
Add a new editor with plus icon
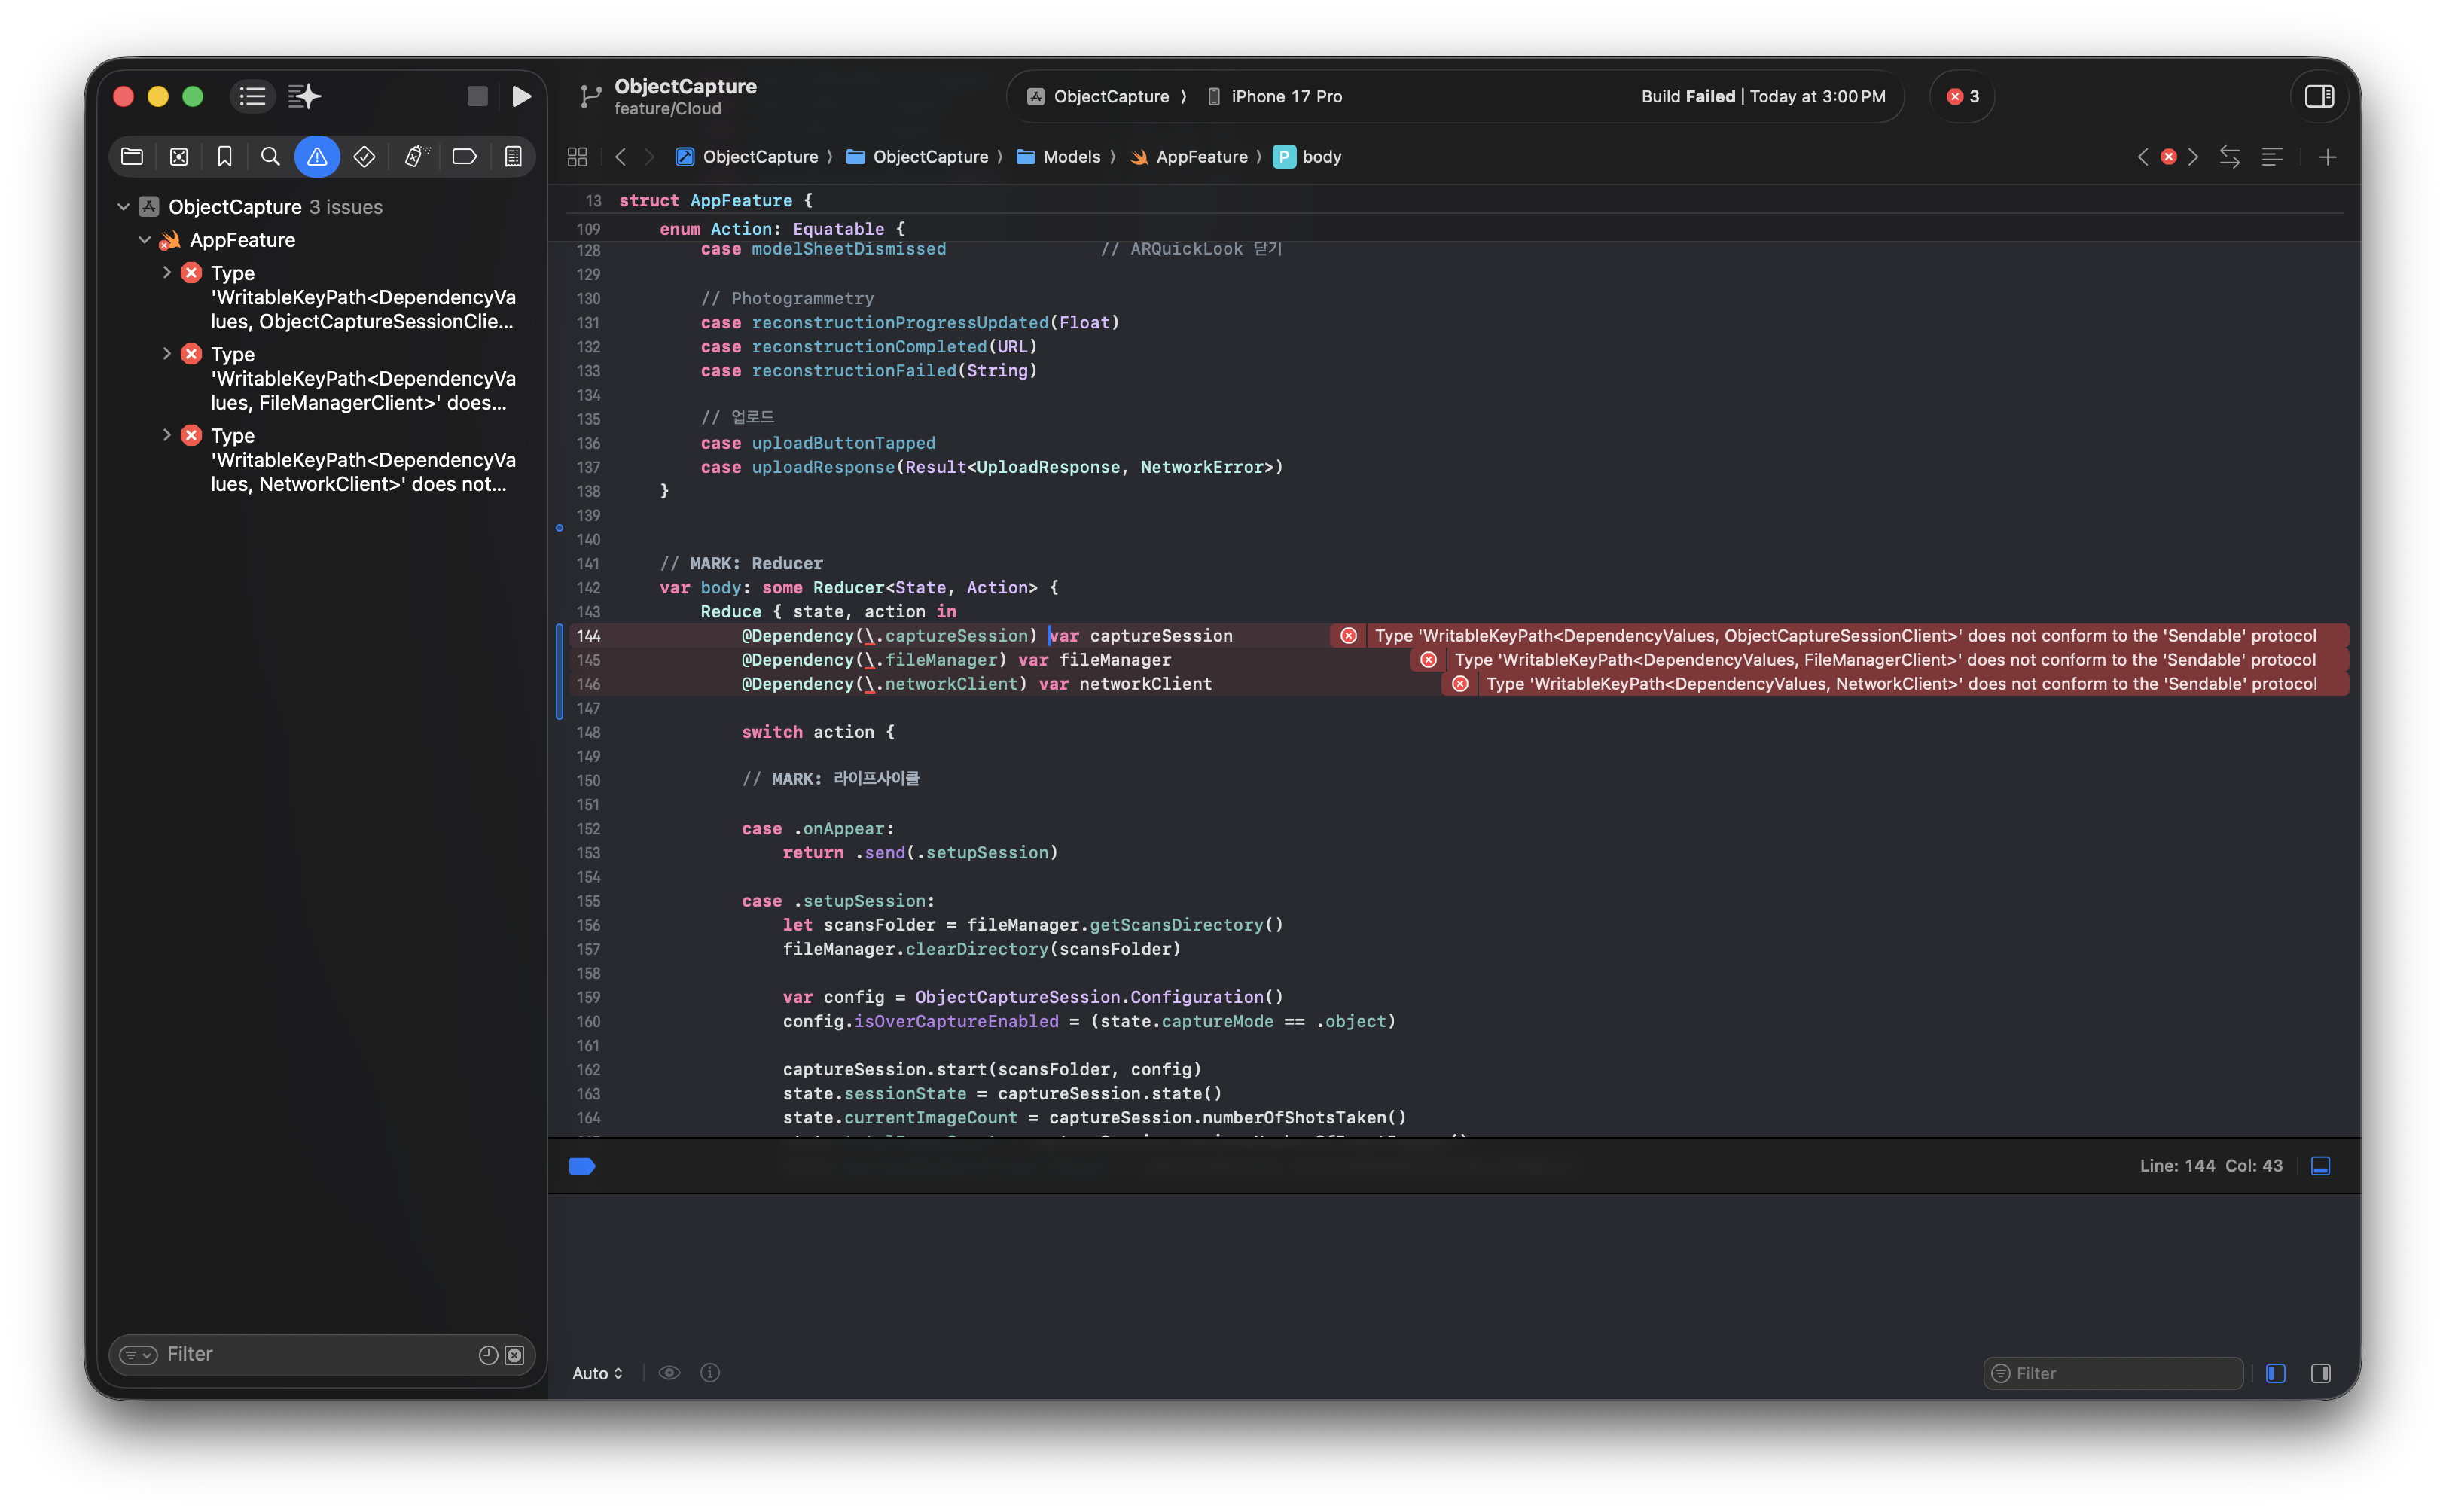click(x=2327, y=157)
